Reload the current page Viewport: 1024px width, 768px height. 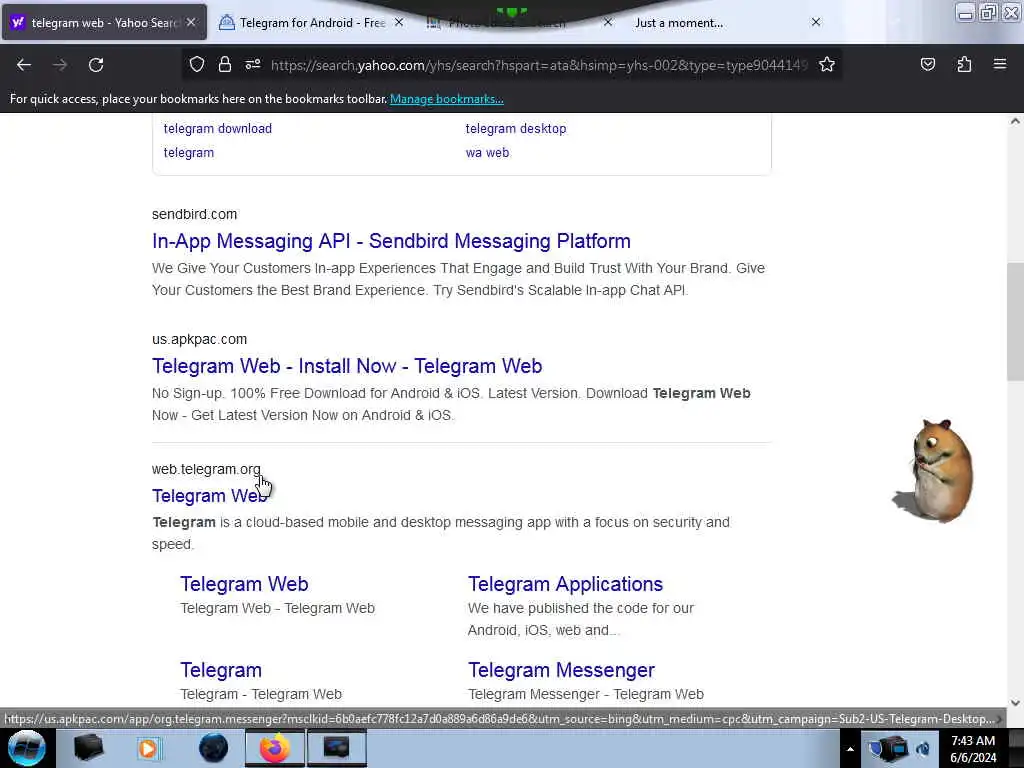tap(96, 65)
